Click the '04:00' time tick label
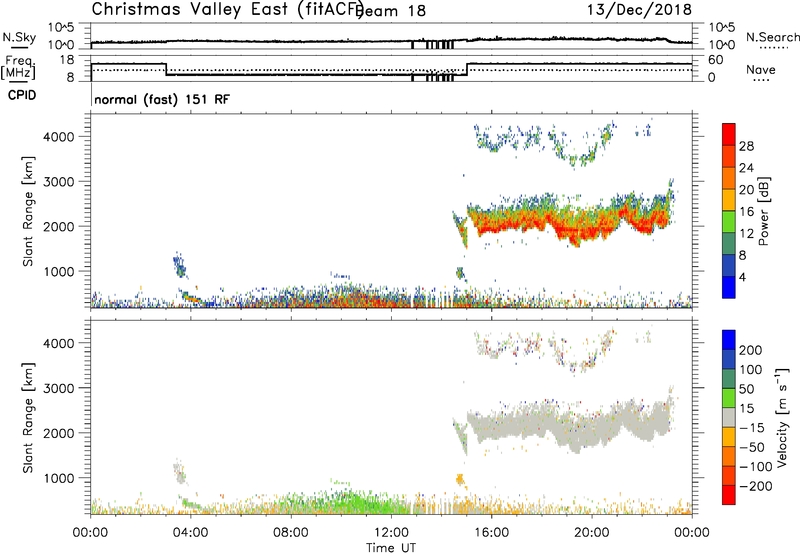Screen dimensions: 800x554 (x=191, y=533)
